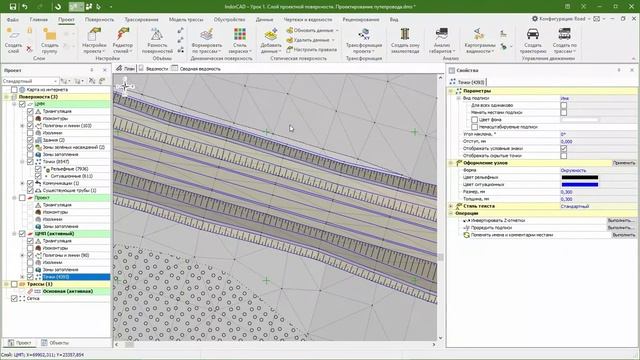This screenshot has width=640, height=360.
Task: Toggle Отображать скрытые точки checkbox
Action: [x=564, y=156]
